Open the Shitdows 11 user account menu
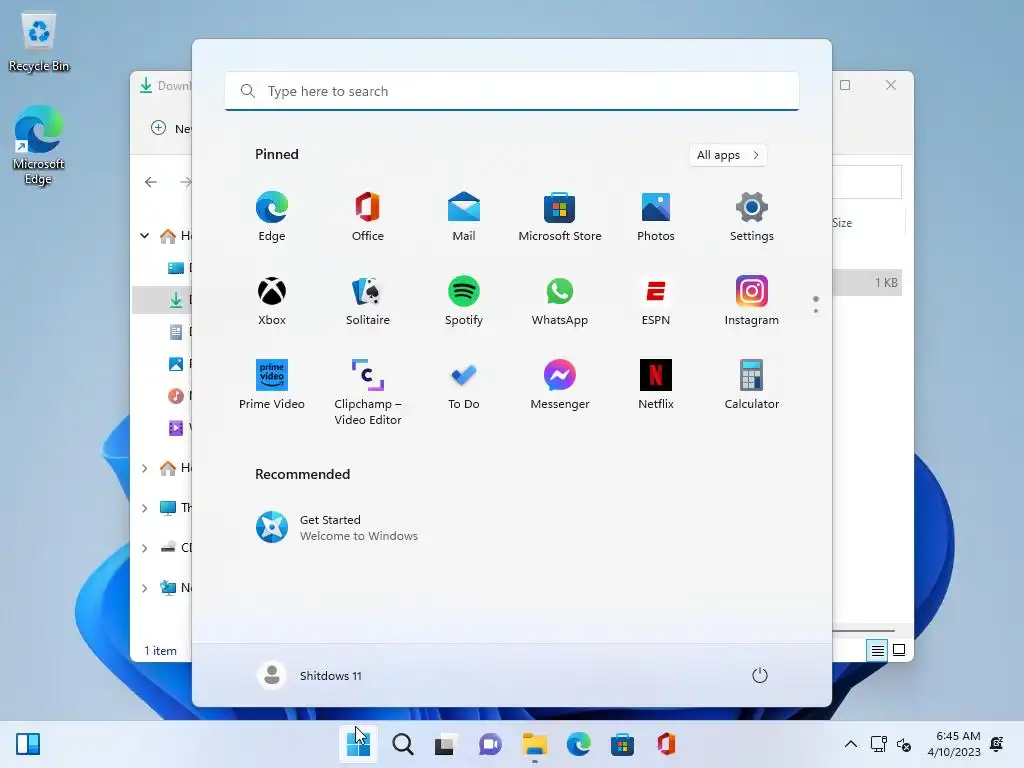 [x=310, y=675]
